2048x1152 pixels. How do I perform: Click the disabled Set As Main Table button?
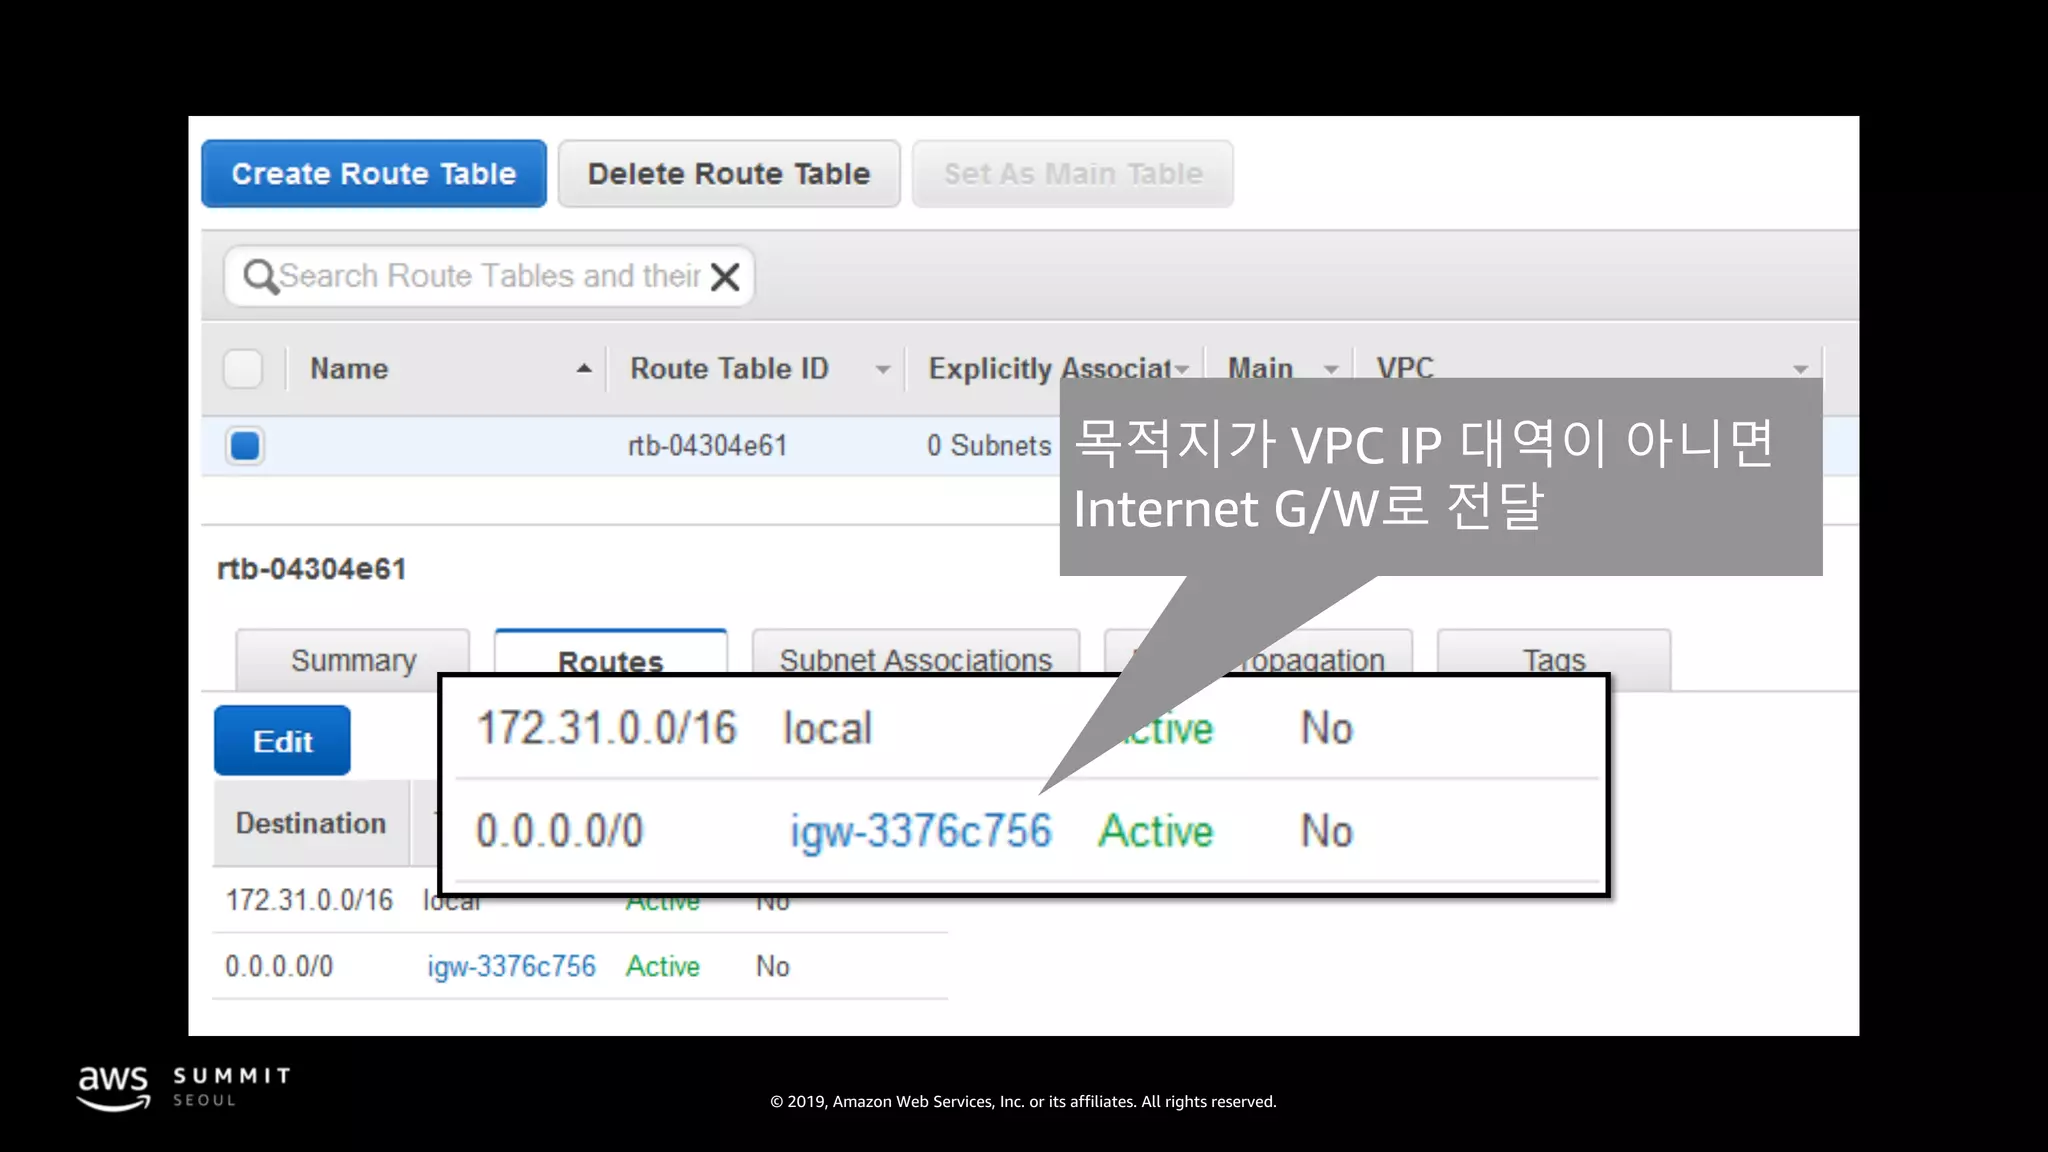(x=1073, y=174)
